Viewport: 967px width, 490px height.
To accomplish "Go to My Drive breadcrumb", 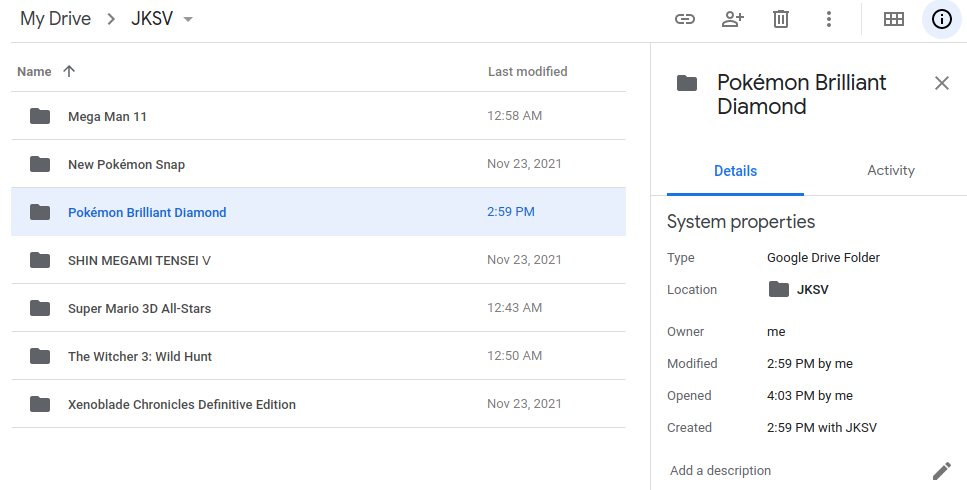I will click(56, 18).
